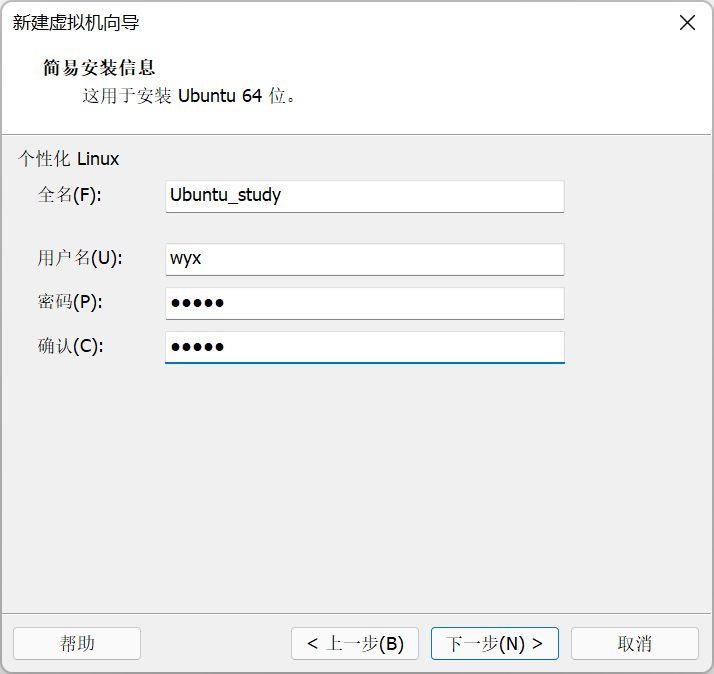Click the 新建虚拟机向导 window title text
This screenshot has height=674, width=714.
75,23
